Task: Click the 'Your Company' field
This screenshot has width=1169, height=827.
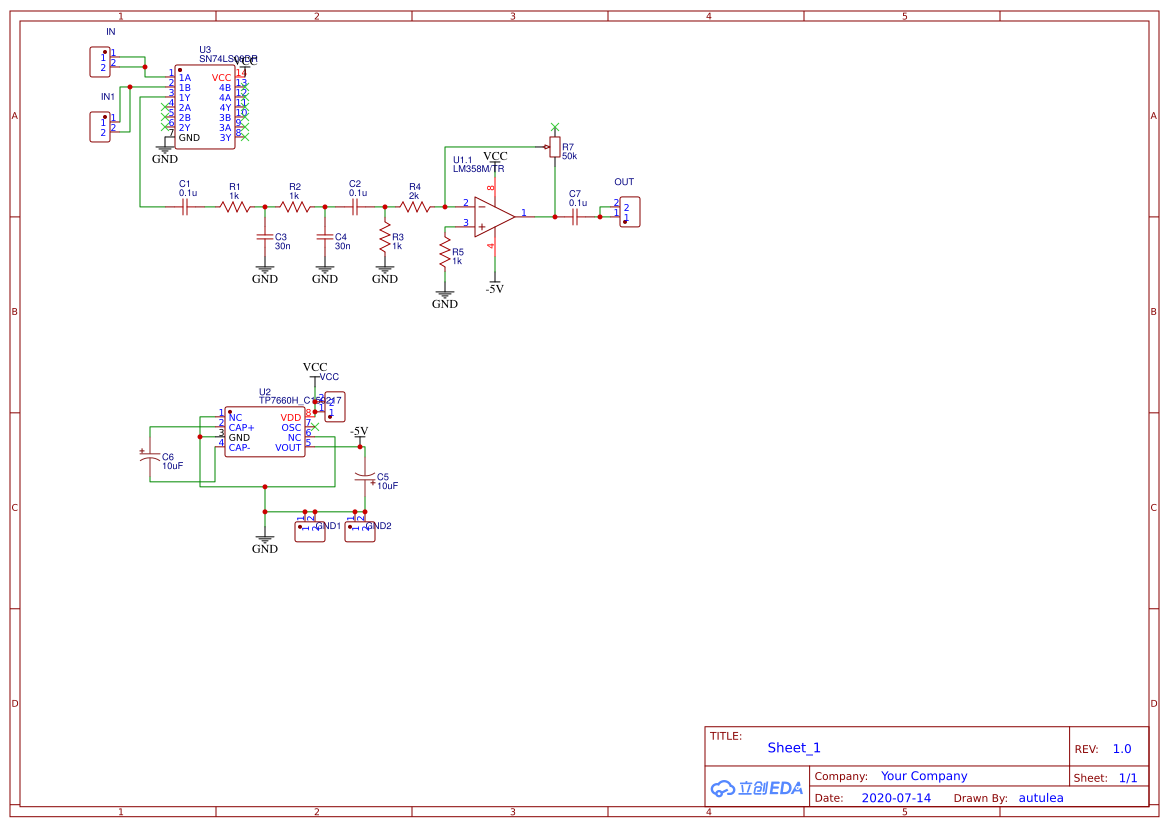Action: (x=924, y=776)
